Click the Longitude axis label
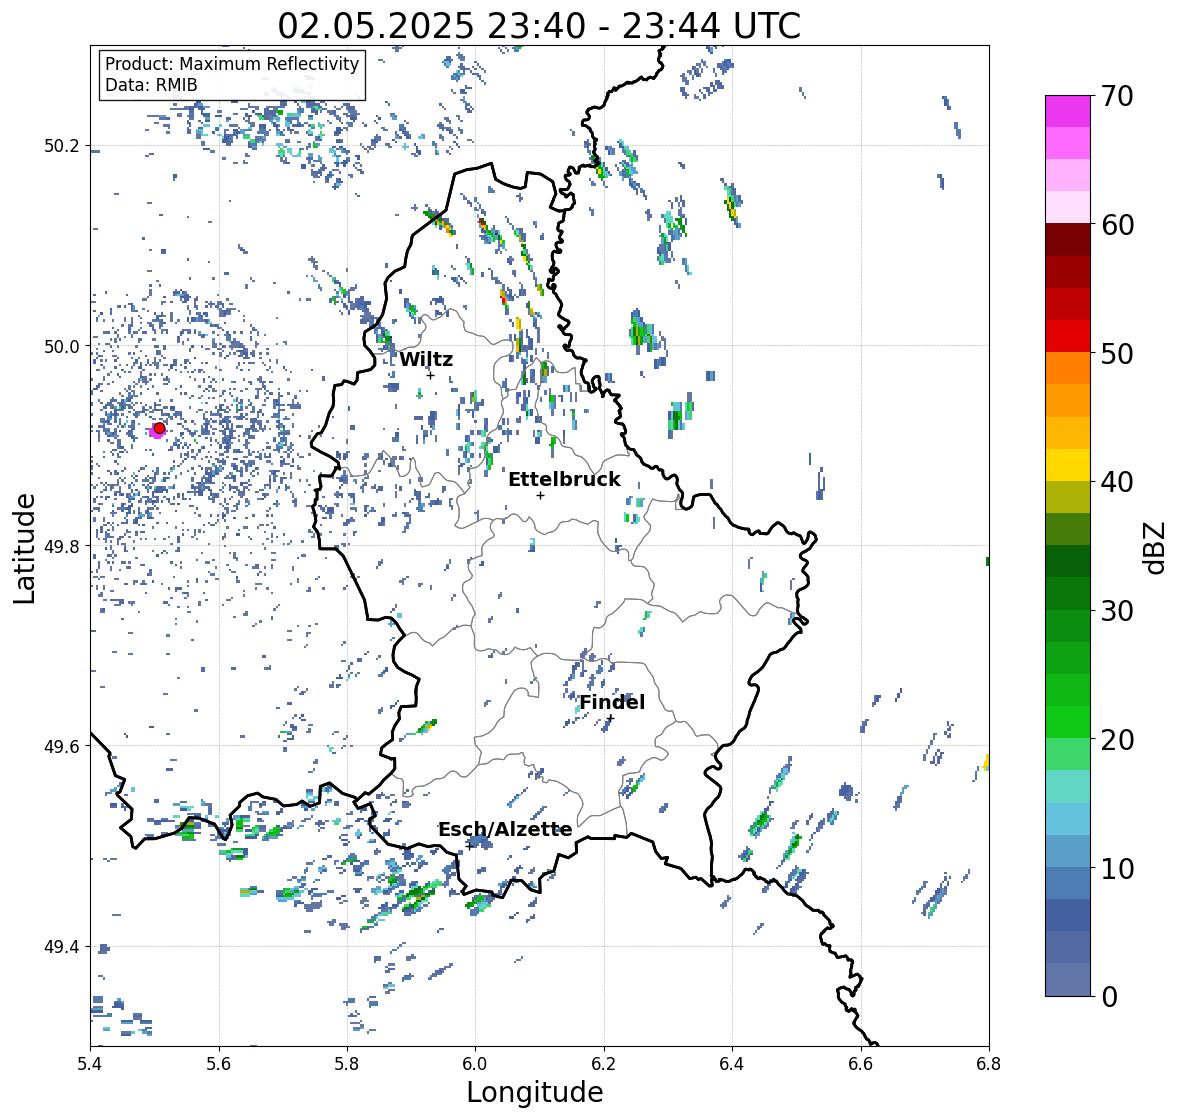This screenshot has width=1179, height=1117. [535, 1092]
